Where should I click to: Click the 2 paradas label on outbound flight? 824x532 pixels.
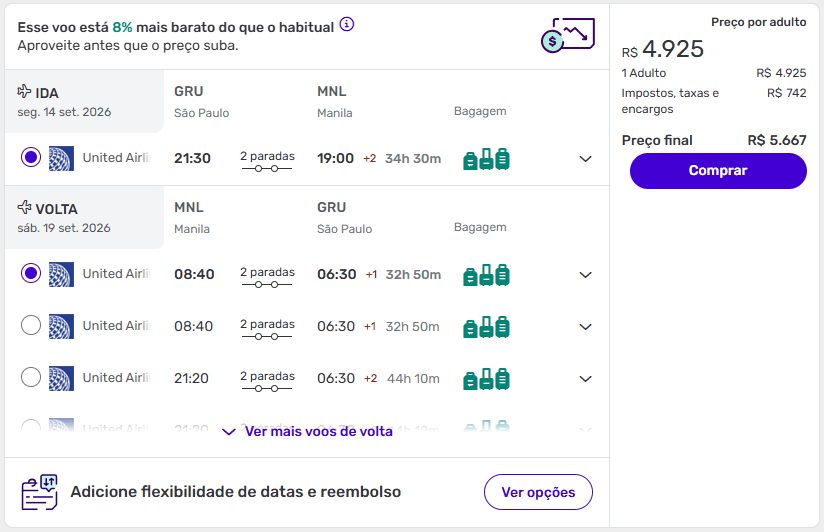point(267,156)
